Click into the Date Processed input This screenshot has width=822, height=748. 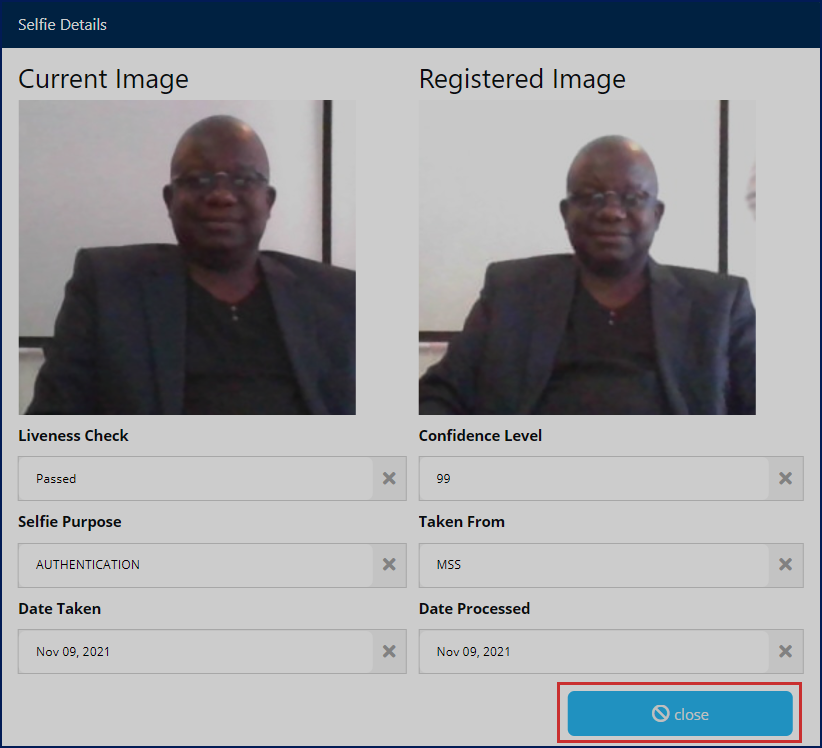point(594,652)
